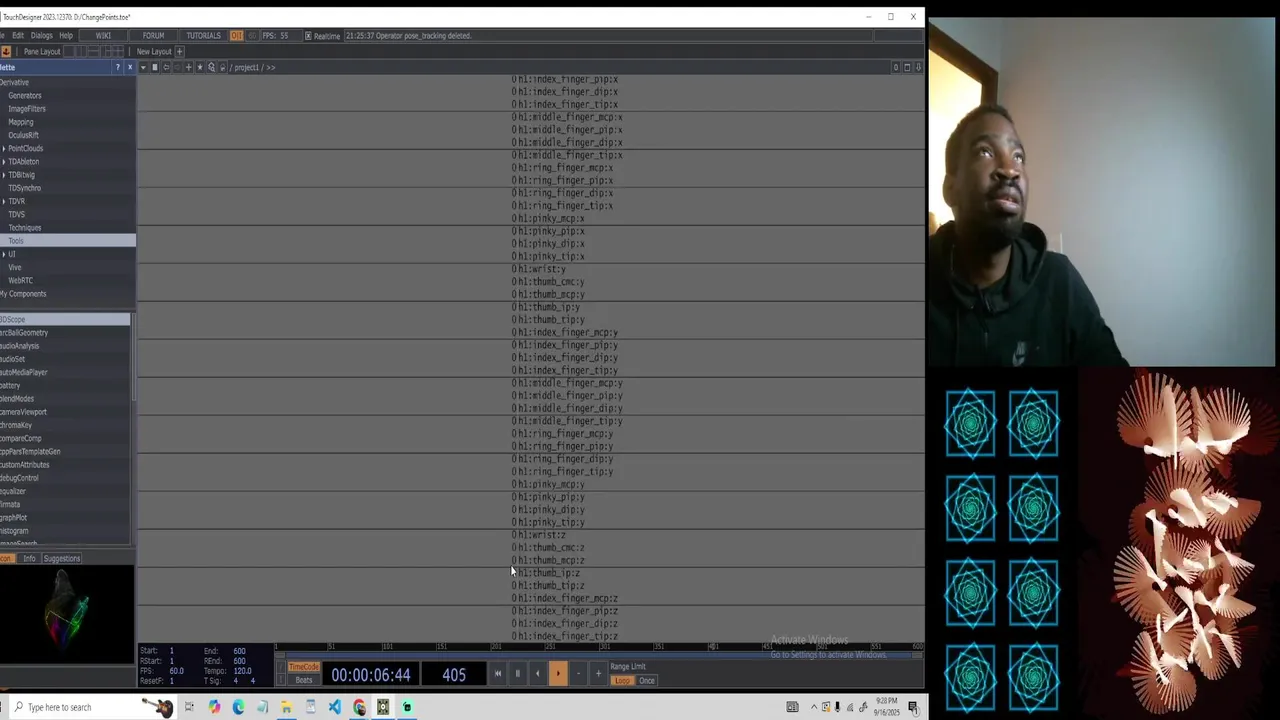Click the Pane Layout label
The image size is (1280, 720).
click(x=42, y=51)
